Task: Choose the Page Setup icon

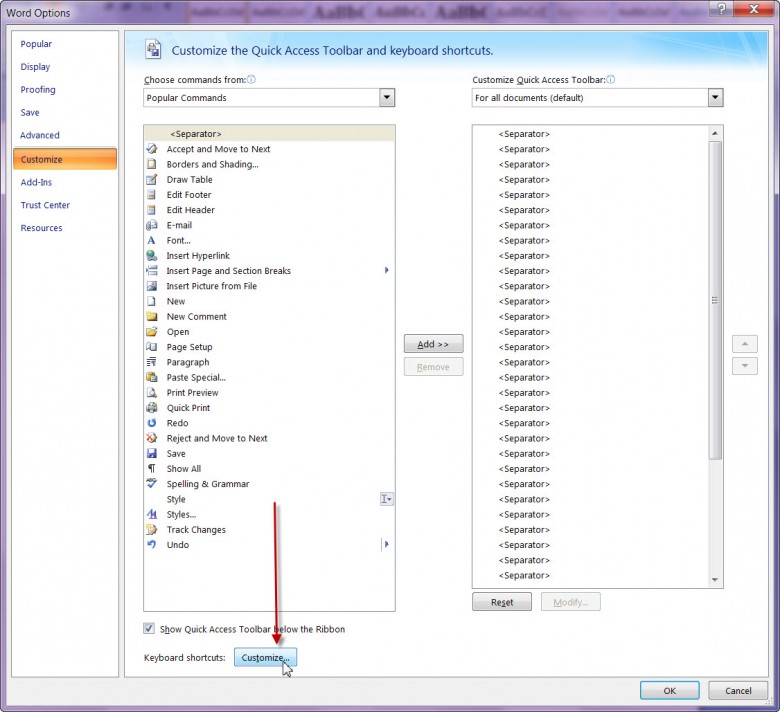Action: (152, 347)
